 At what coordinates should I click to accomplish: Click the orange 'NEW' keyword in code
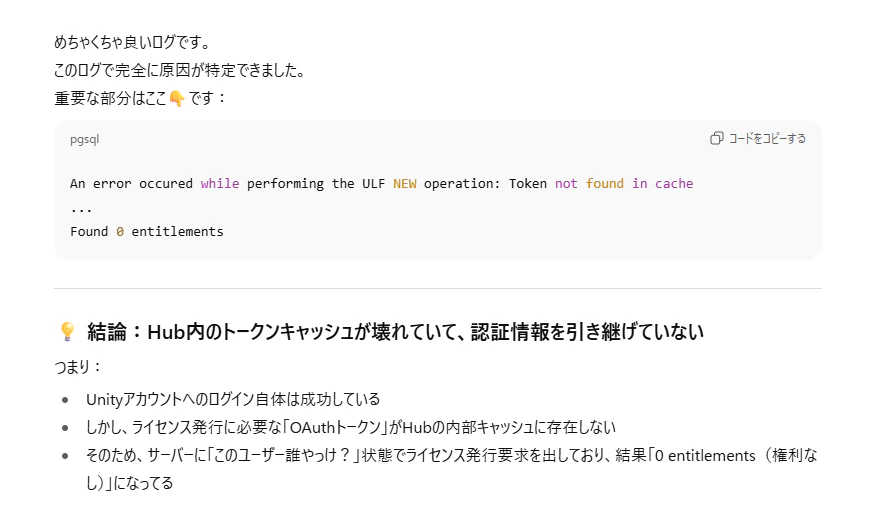[405, 184]
